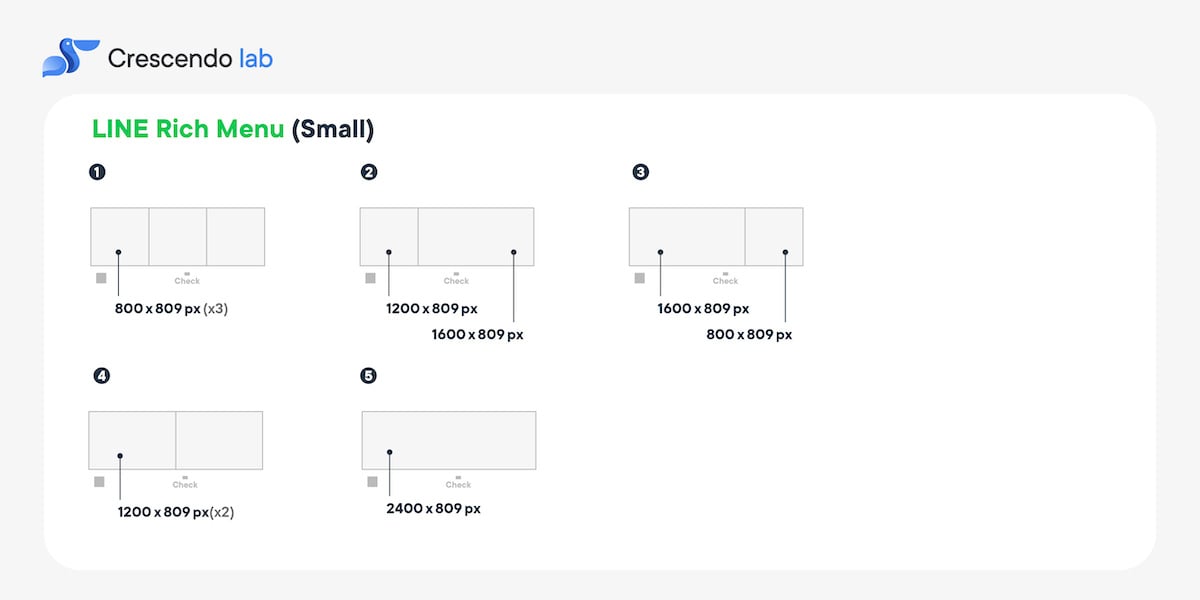The image size is (1200, 600).
Task: Click the "Crescendo lab" brand text
Action: point(190,58)
